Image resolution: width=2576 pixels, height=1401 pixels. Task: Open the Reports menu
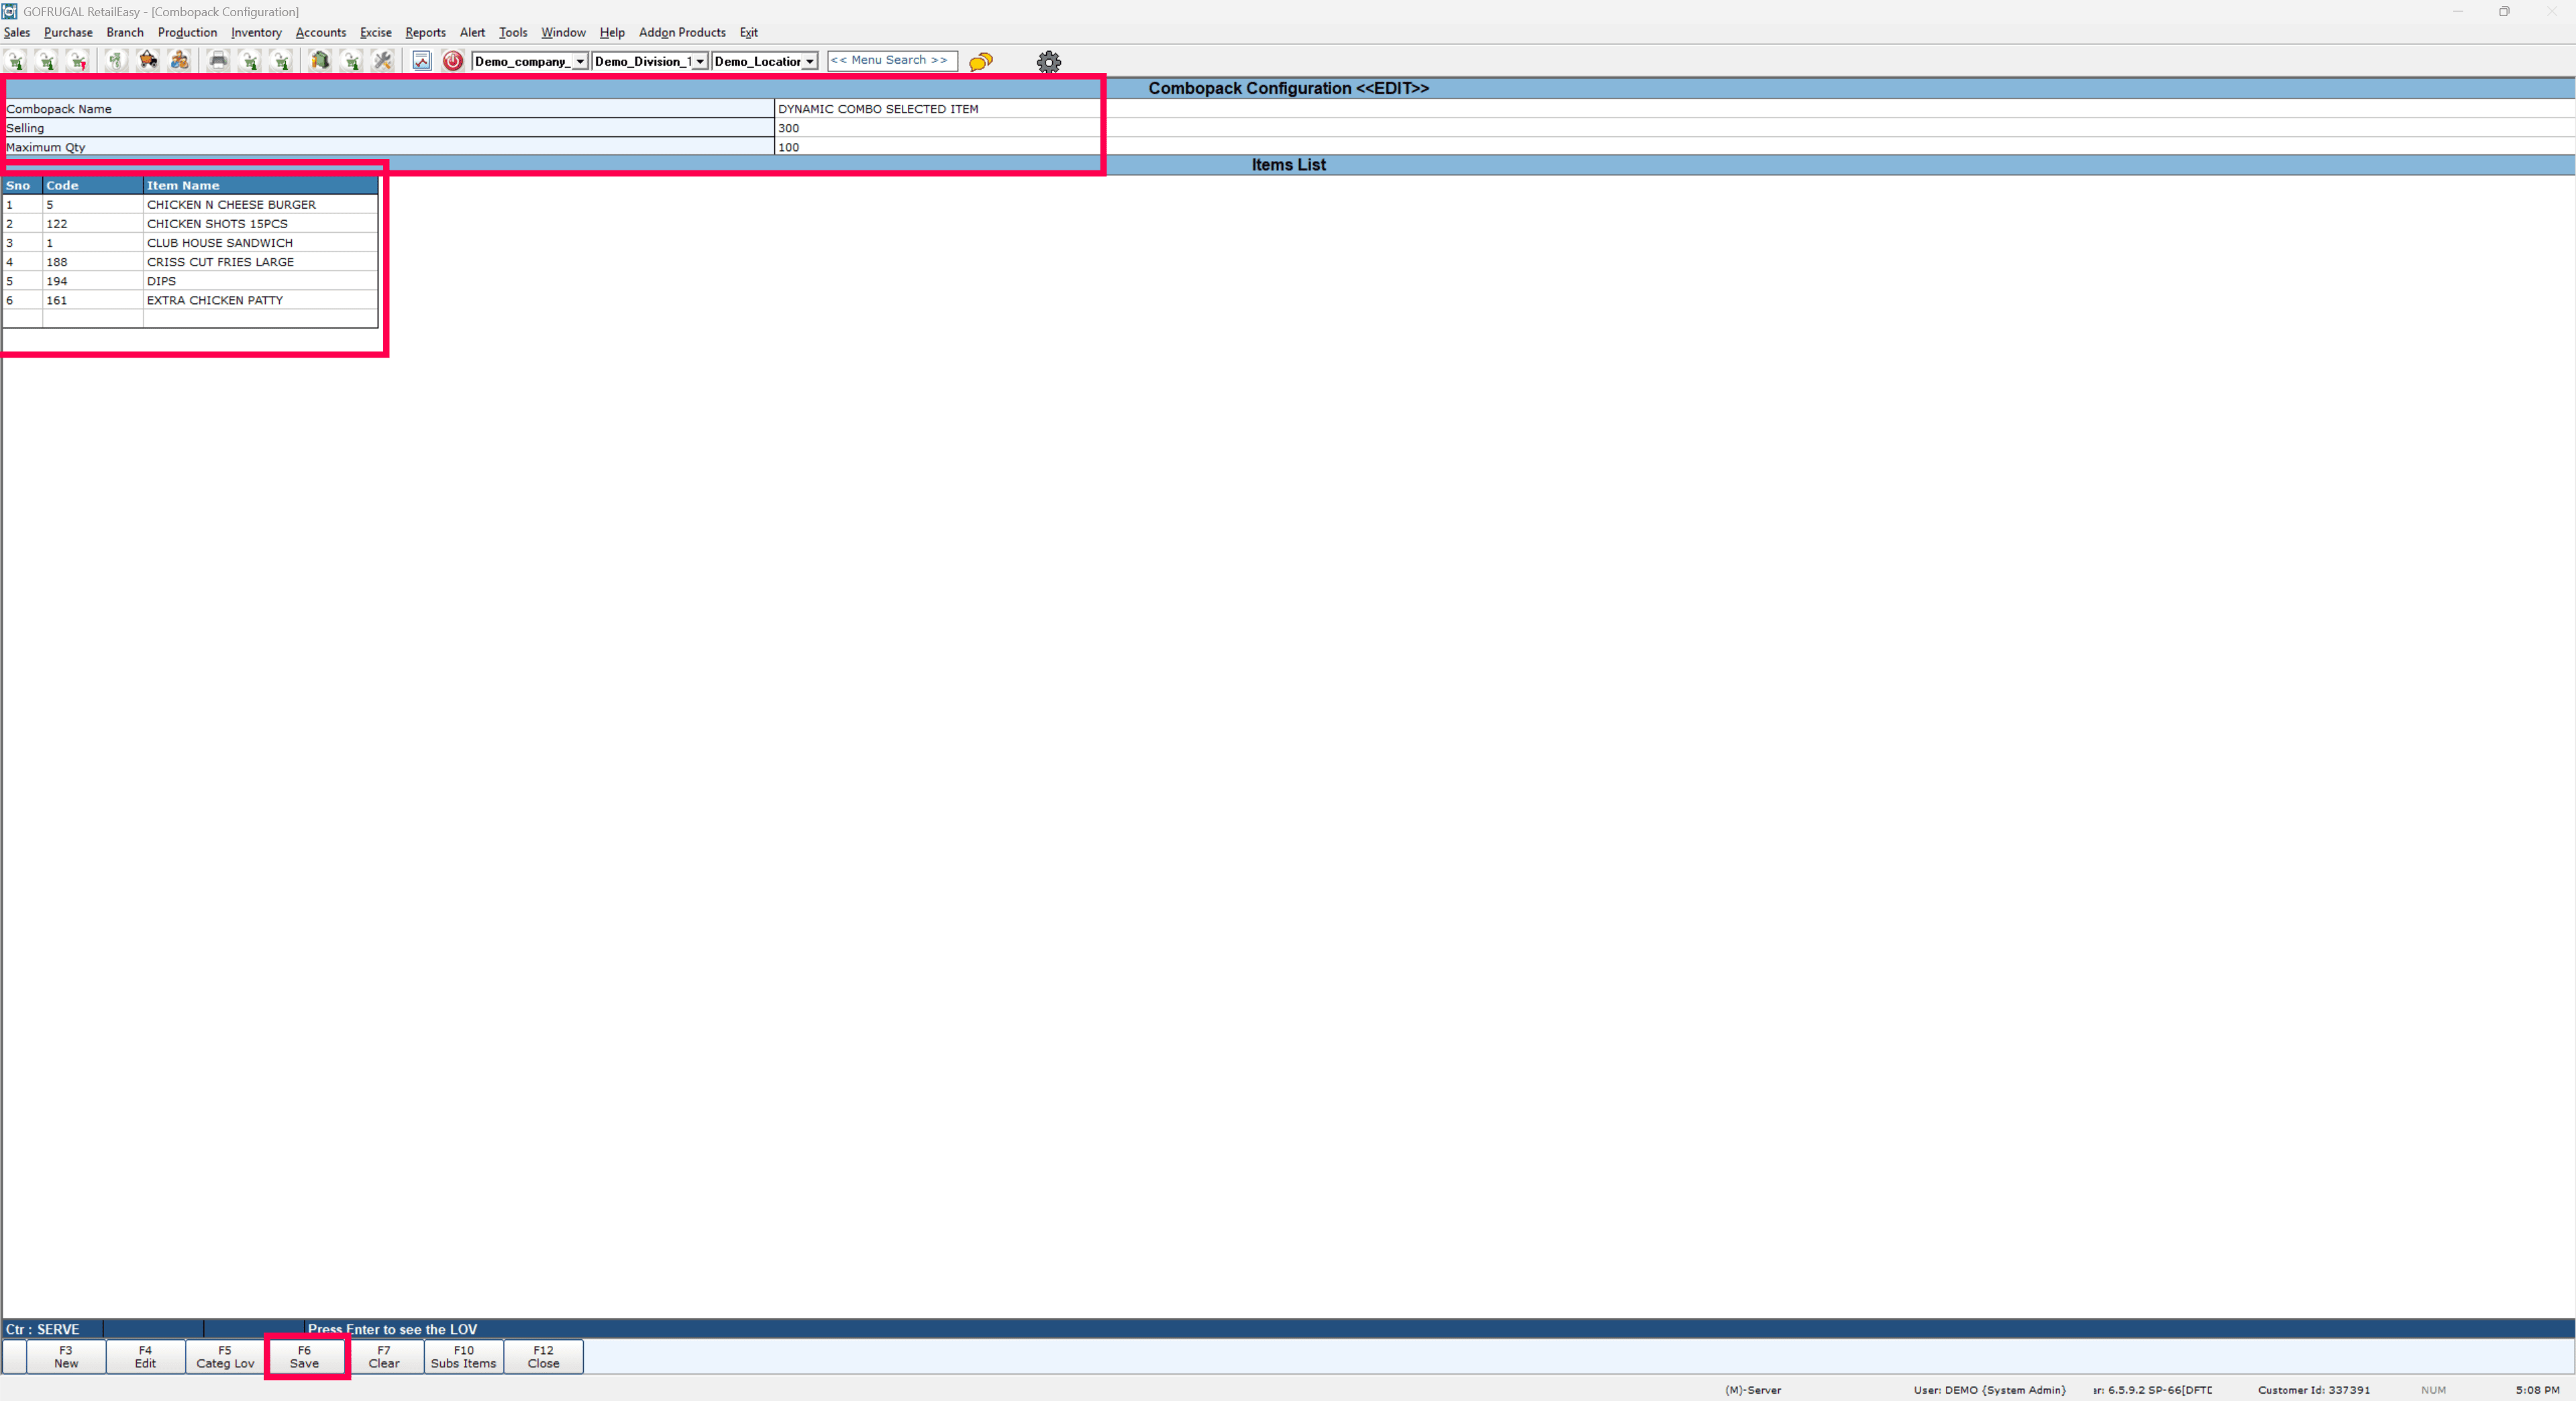coord(425,32)
